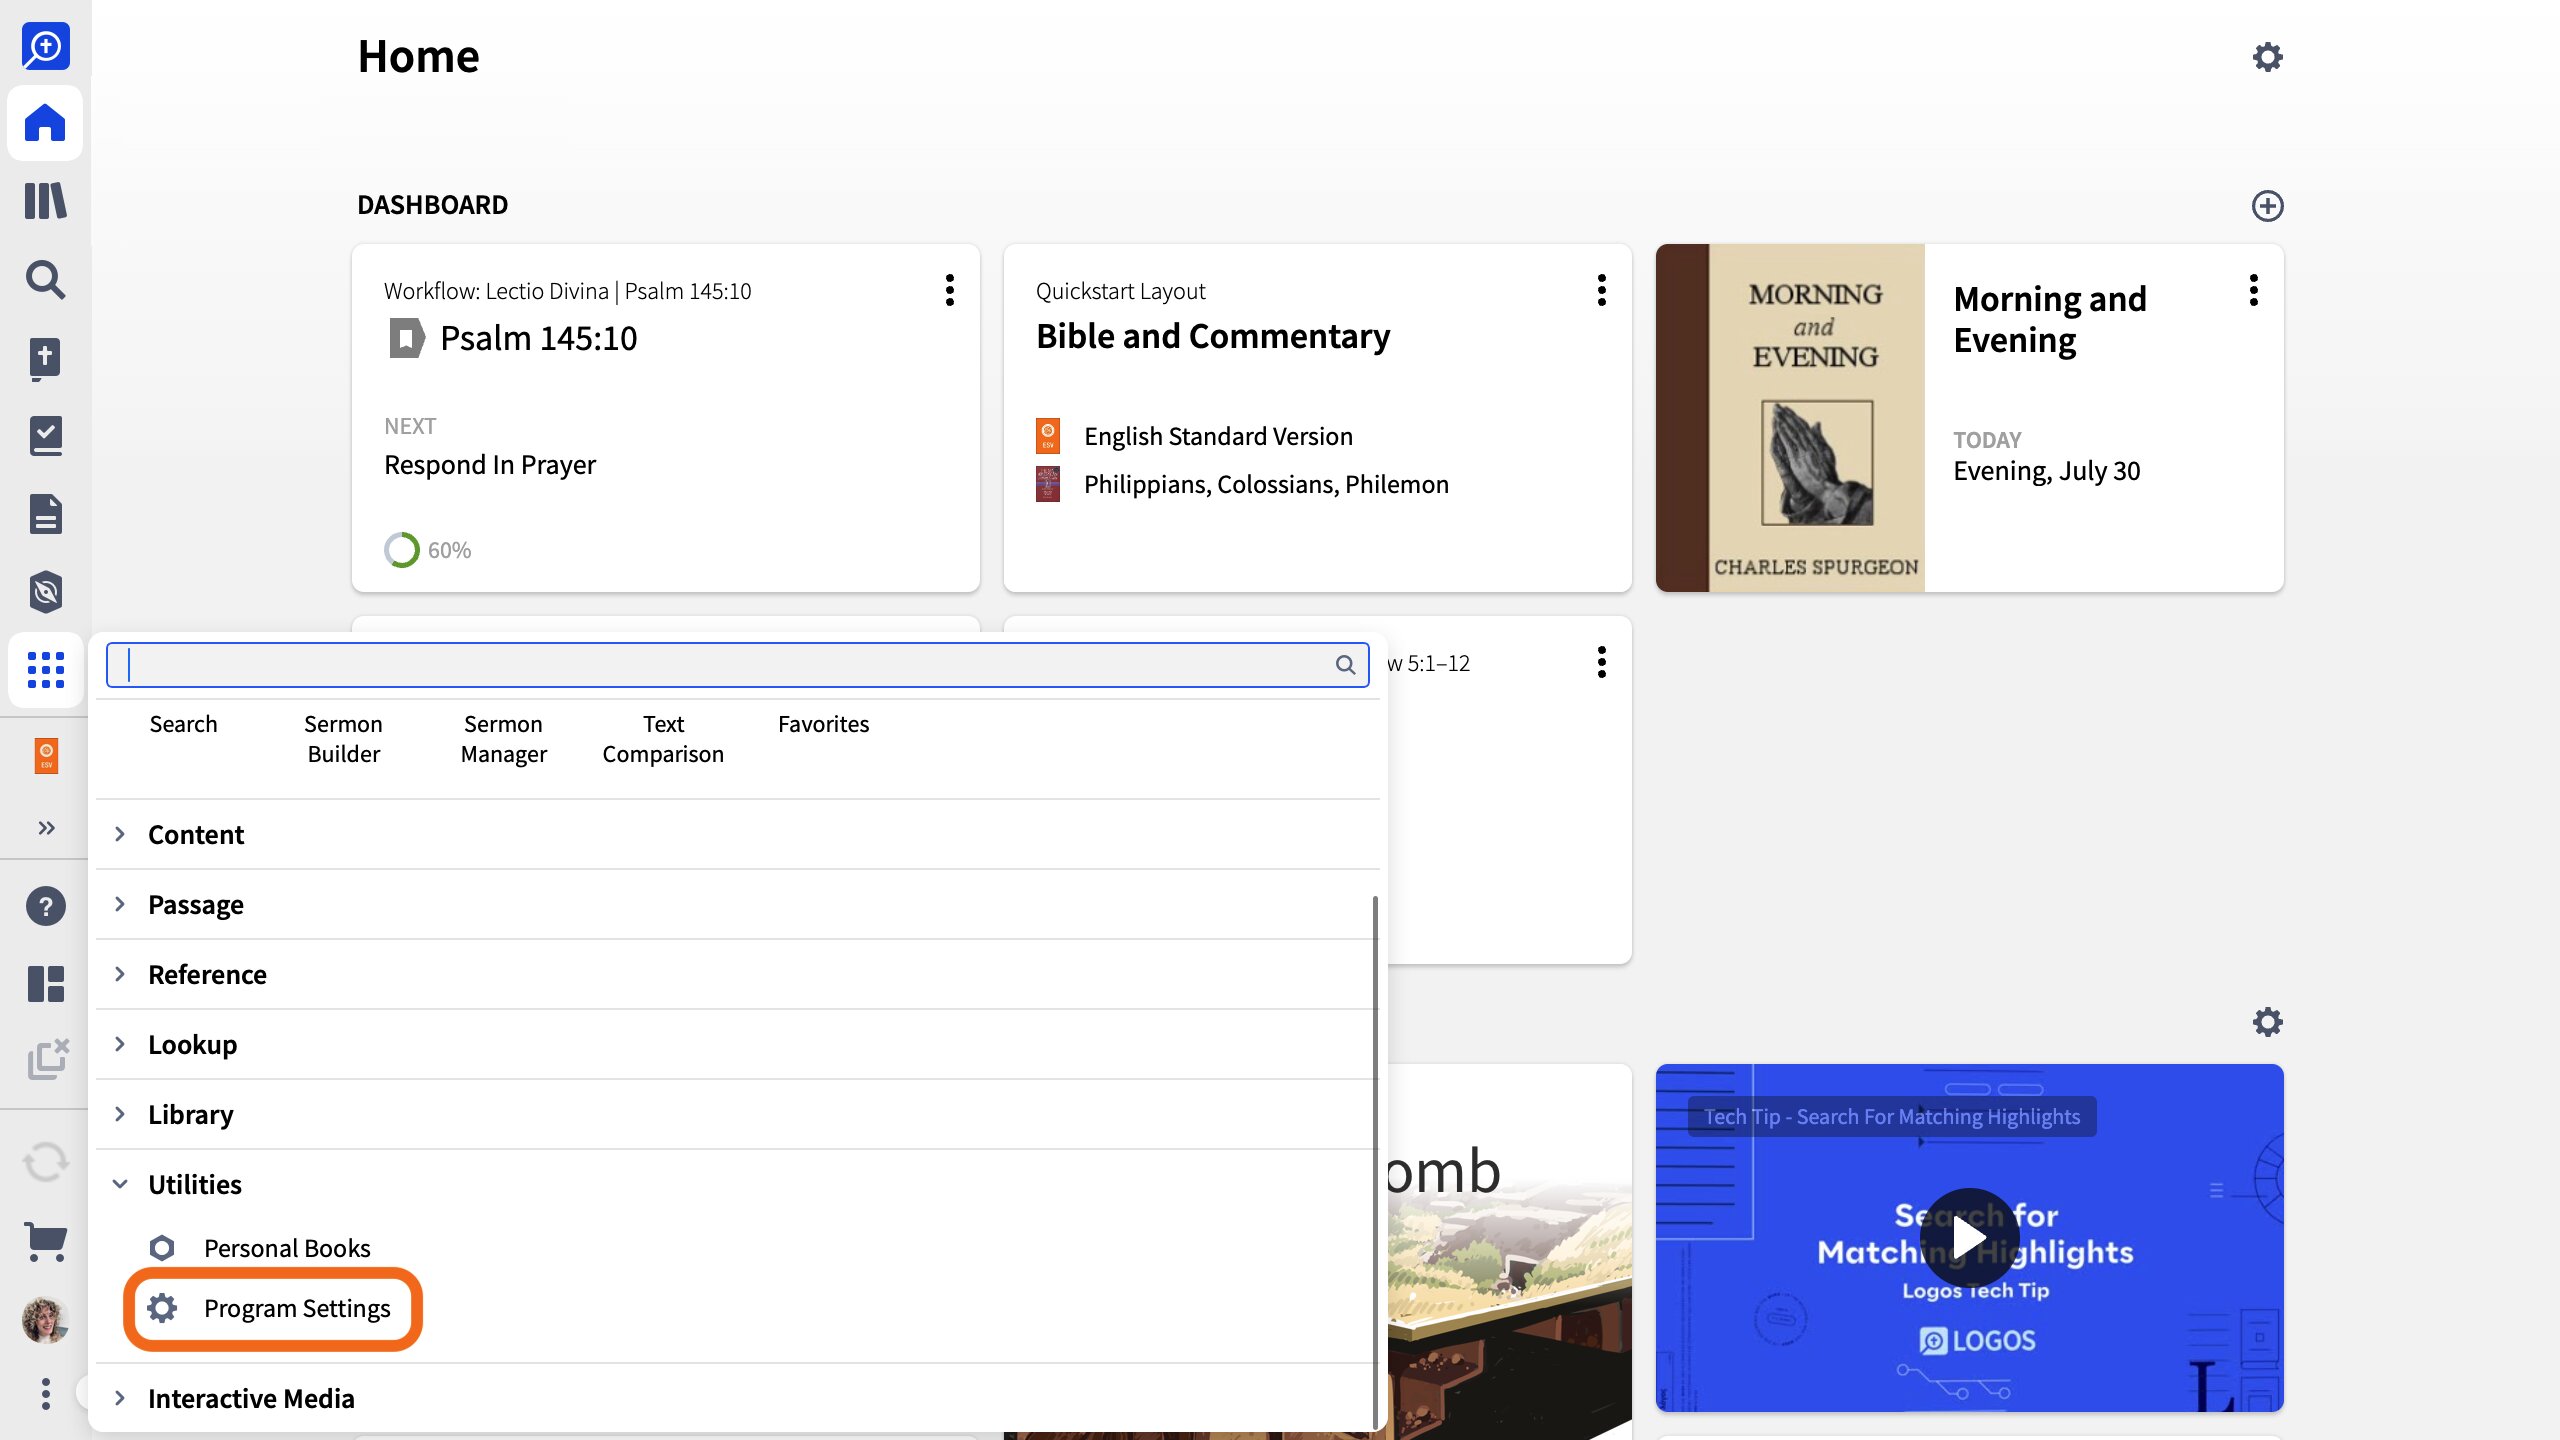Expand the Passage section

(x=737, y=904)
